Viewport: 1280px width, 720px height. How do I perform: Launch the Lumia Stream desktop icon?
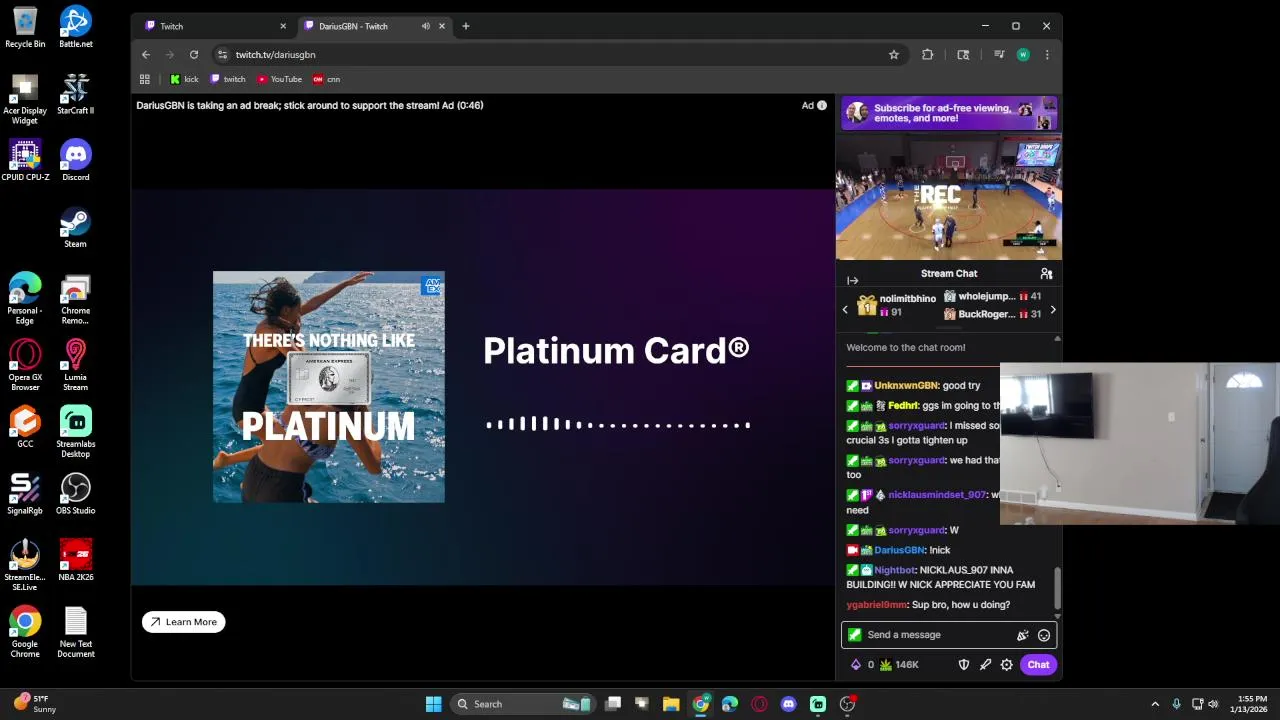(75, 365)
